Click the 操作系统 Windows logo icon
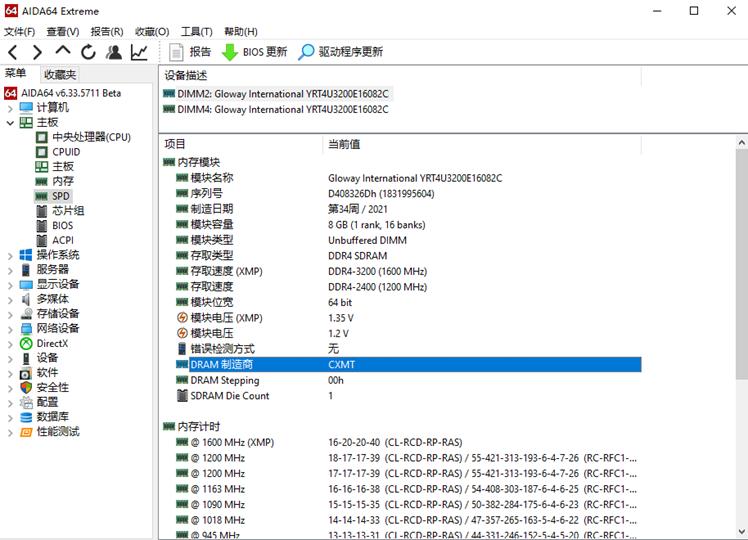748x540 pixels. pyautogui.click(x=26, y=255)
